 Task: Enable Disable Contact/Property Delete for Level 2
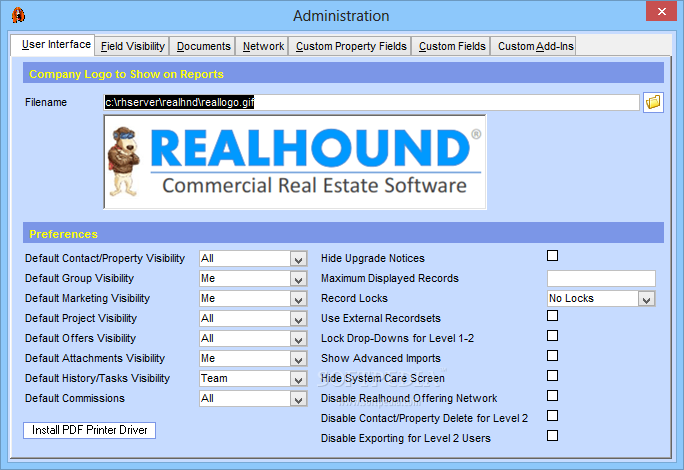(552, 415)
